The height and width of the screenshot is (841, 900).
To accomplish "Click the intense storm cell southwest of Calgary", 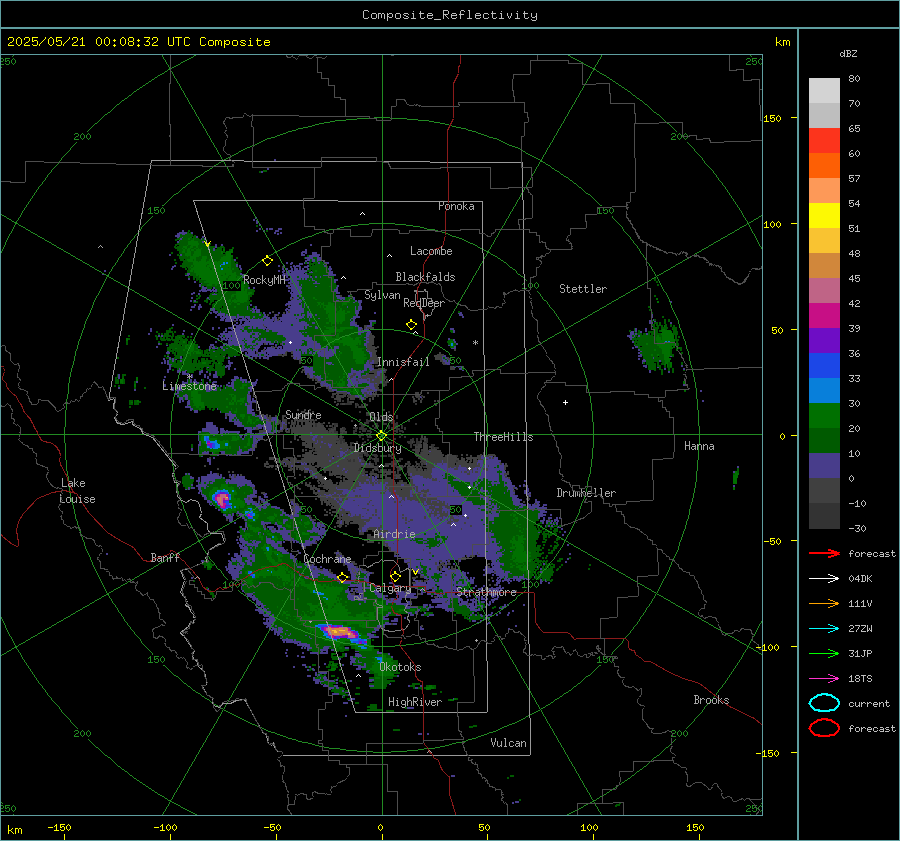I will click(x=340, y=633).
